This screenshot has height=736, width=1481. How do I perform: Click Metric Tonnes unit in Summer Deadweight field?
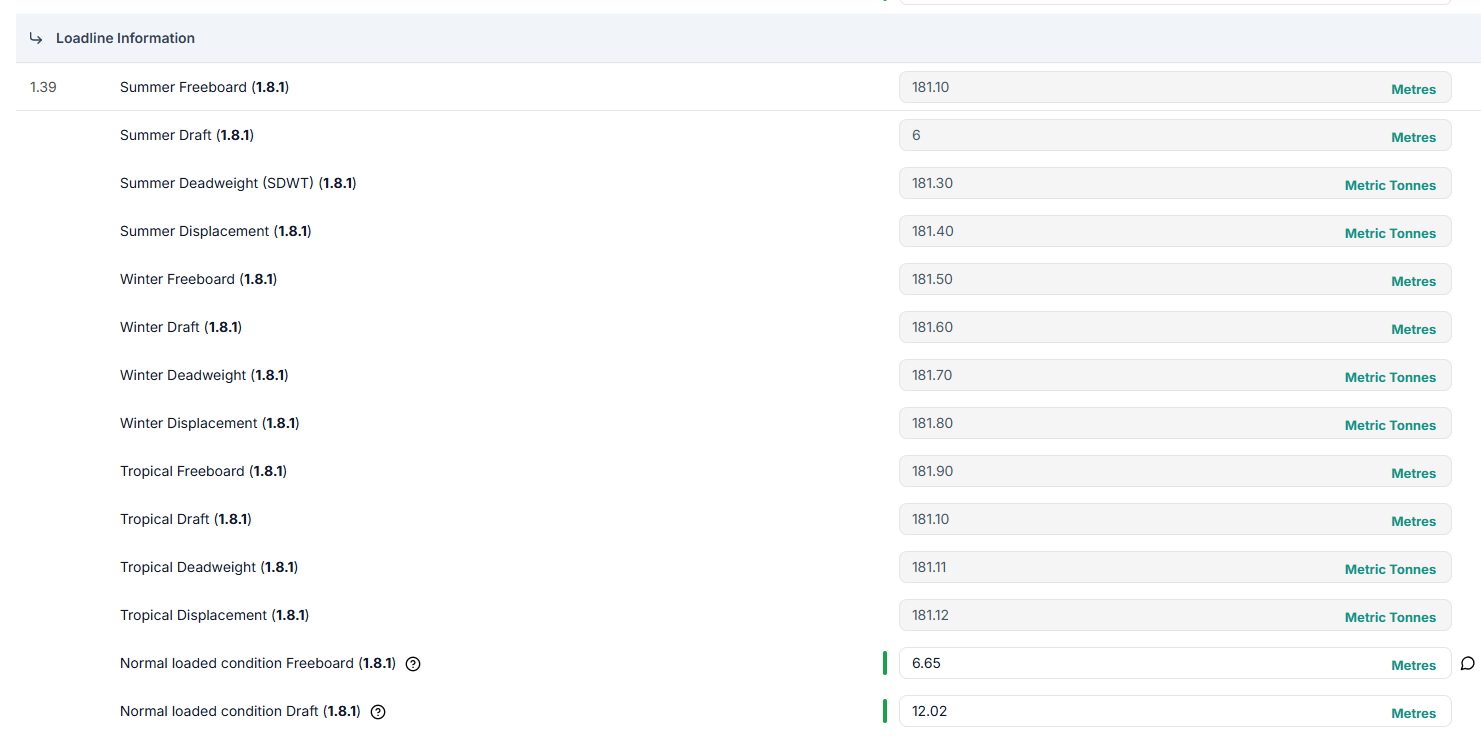tap(1390, 185)
